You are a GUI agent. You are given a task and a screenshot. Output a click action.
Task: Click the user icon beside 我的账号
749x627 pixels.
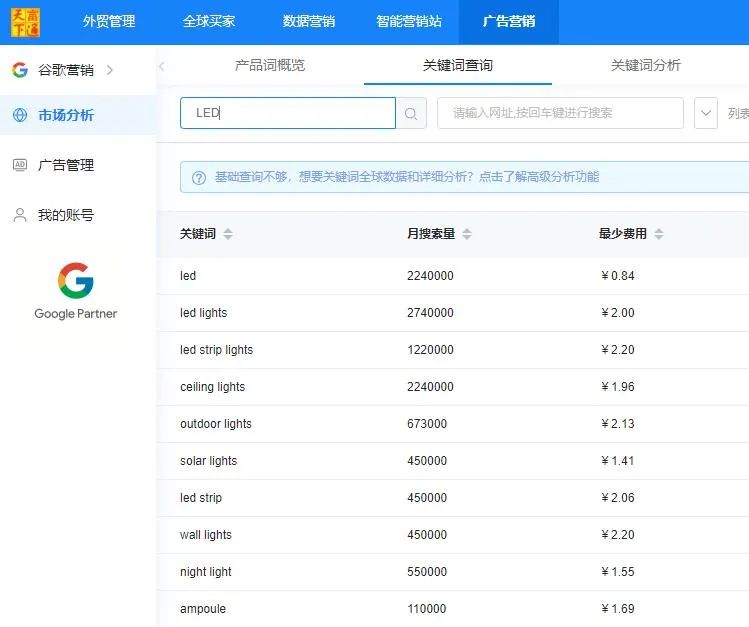tap(20, 215)
